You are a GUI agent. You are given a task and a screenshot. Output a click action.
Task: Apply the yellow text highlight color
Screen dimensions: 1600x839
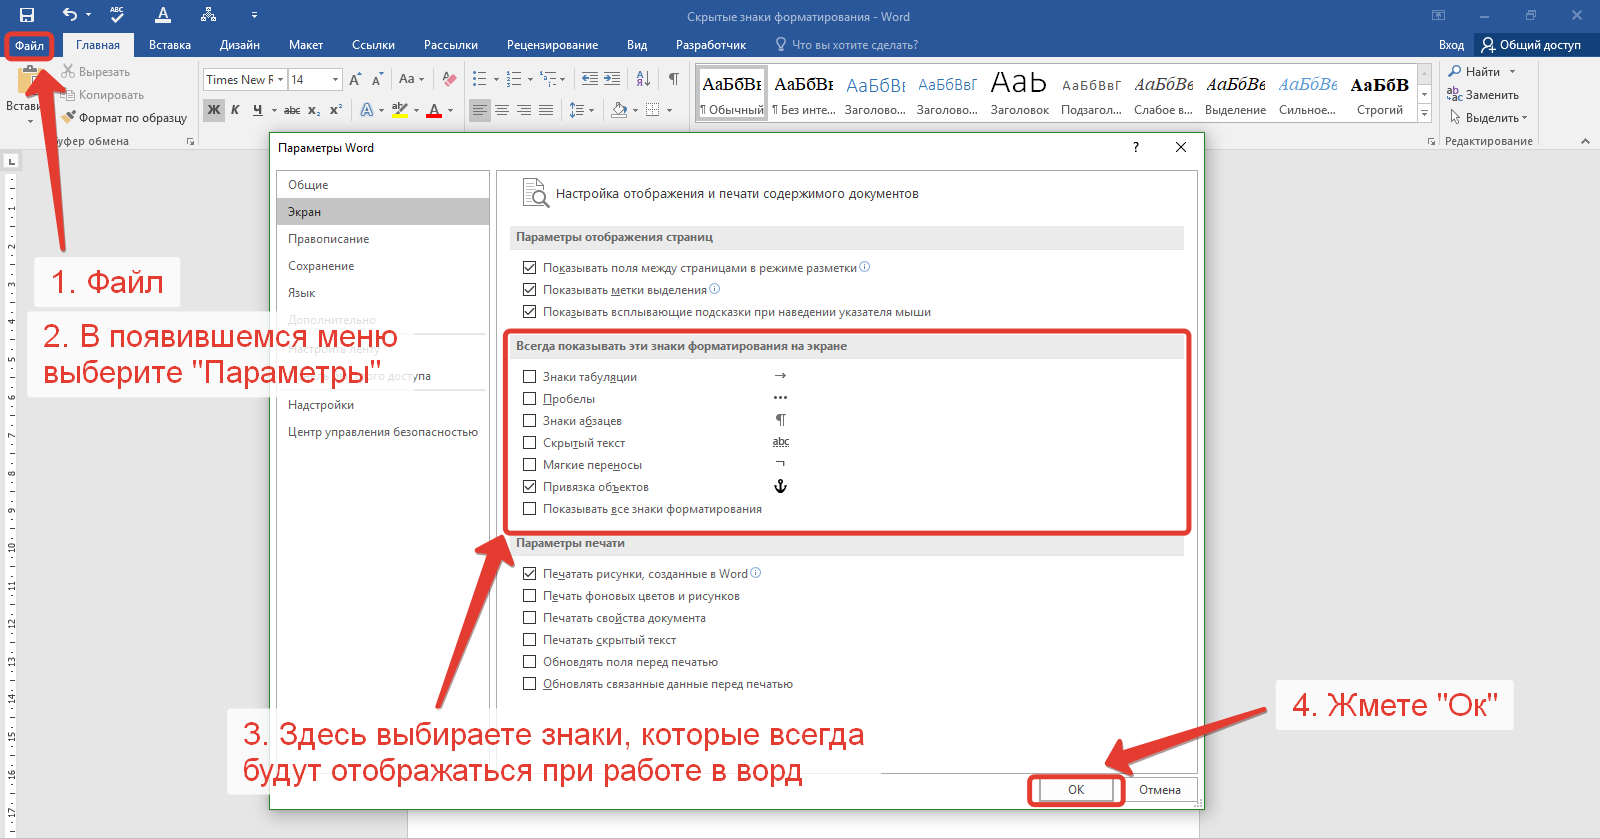[399, 110]
